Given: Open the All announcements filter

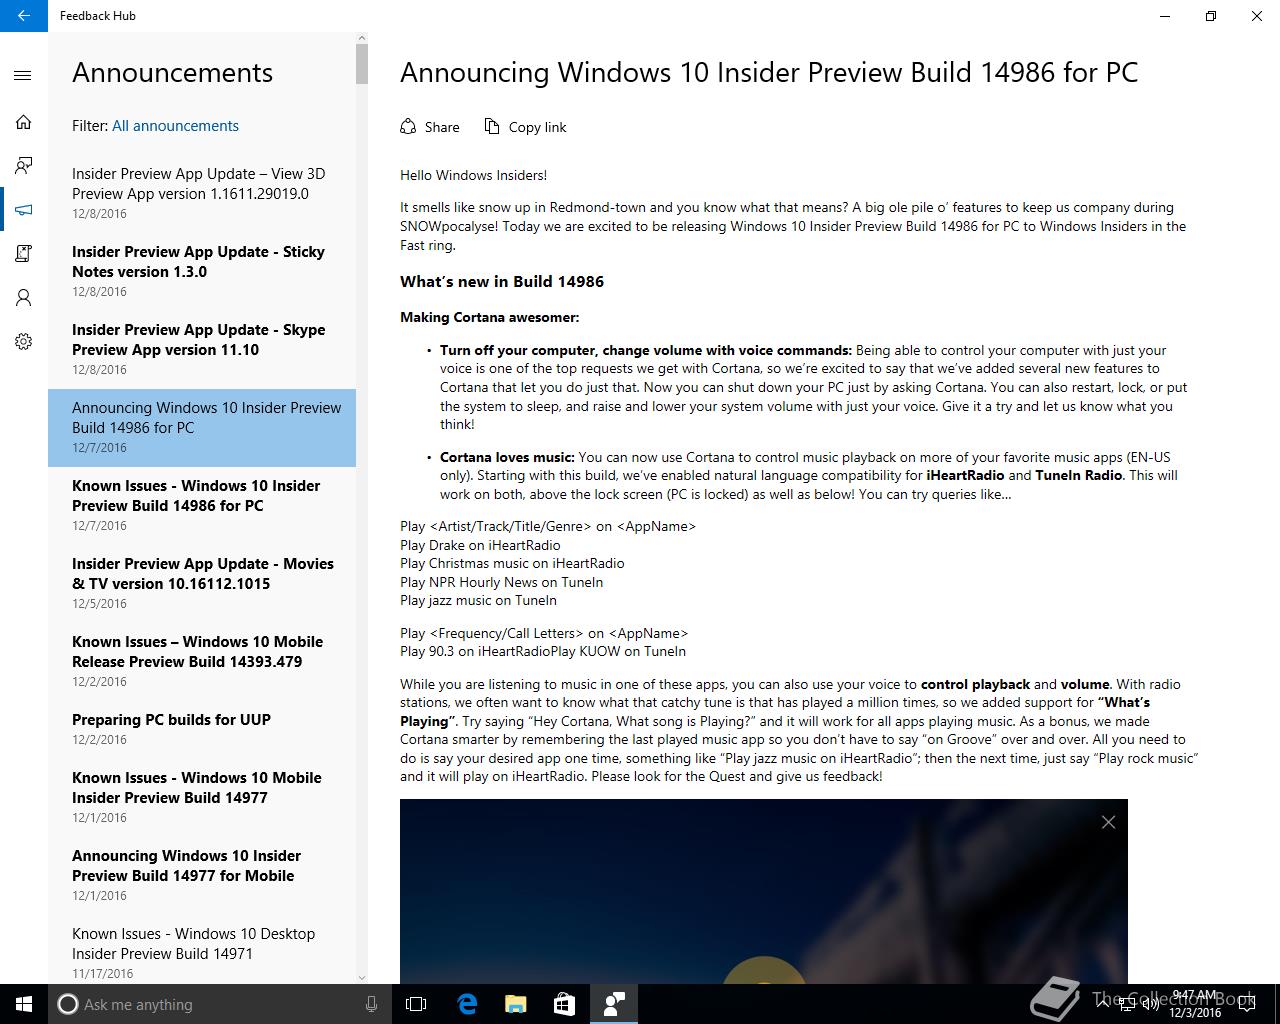Looking at the screenshot, I should point(175,126).
